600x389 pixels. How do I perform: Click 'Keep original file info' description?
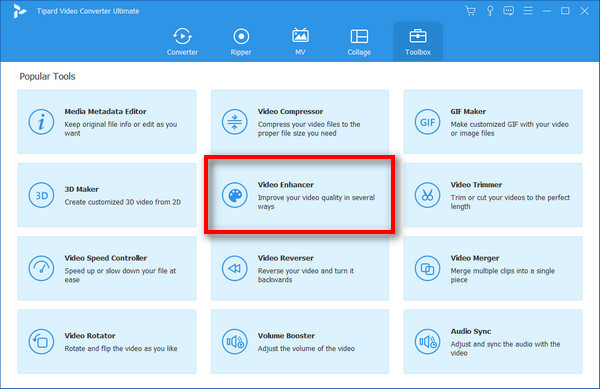[121, 129]
